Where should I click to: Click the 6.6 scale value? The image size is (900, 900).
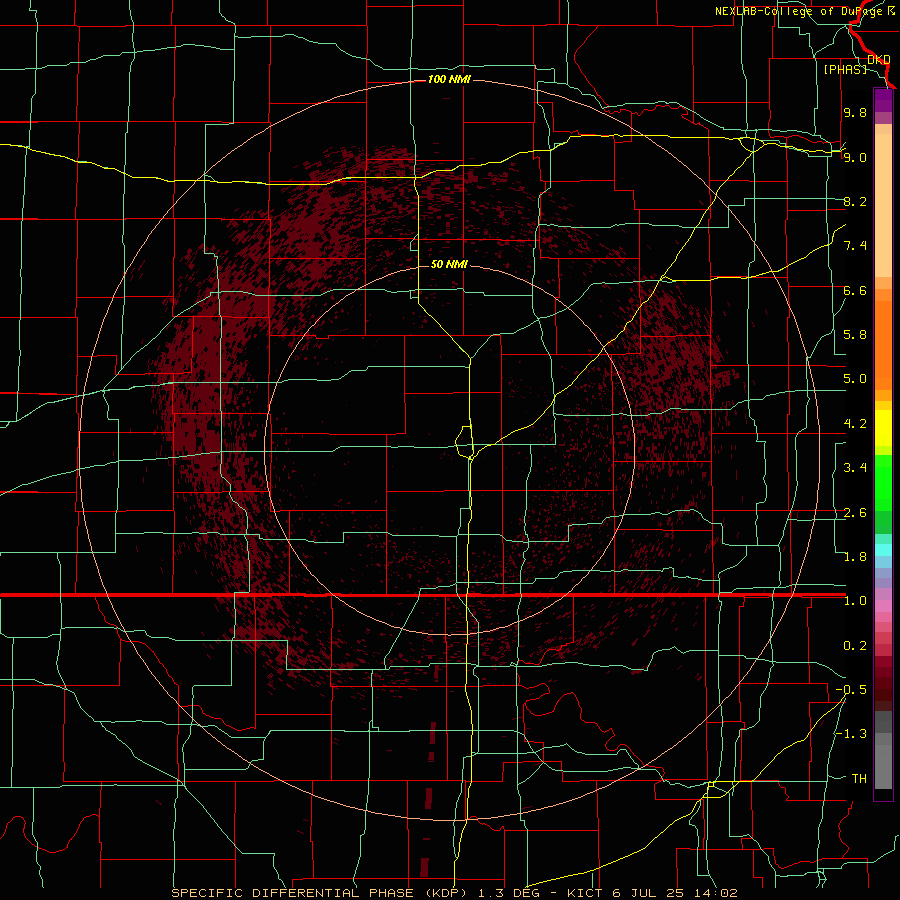[855, 290]
